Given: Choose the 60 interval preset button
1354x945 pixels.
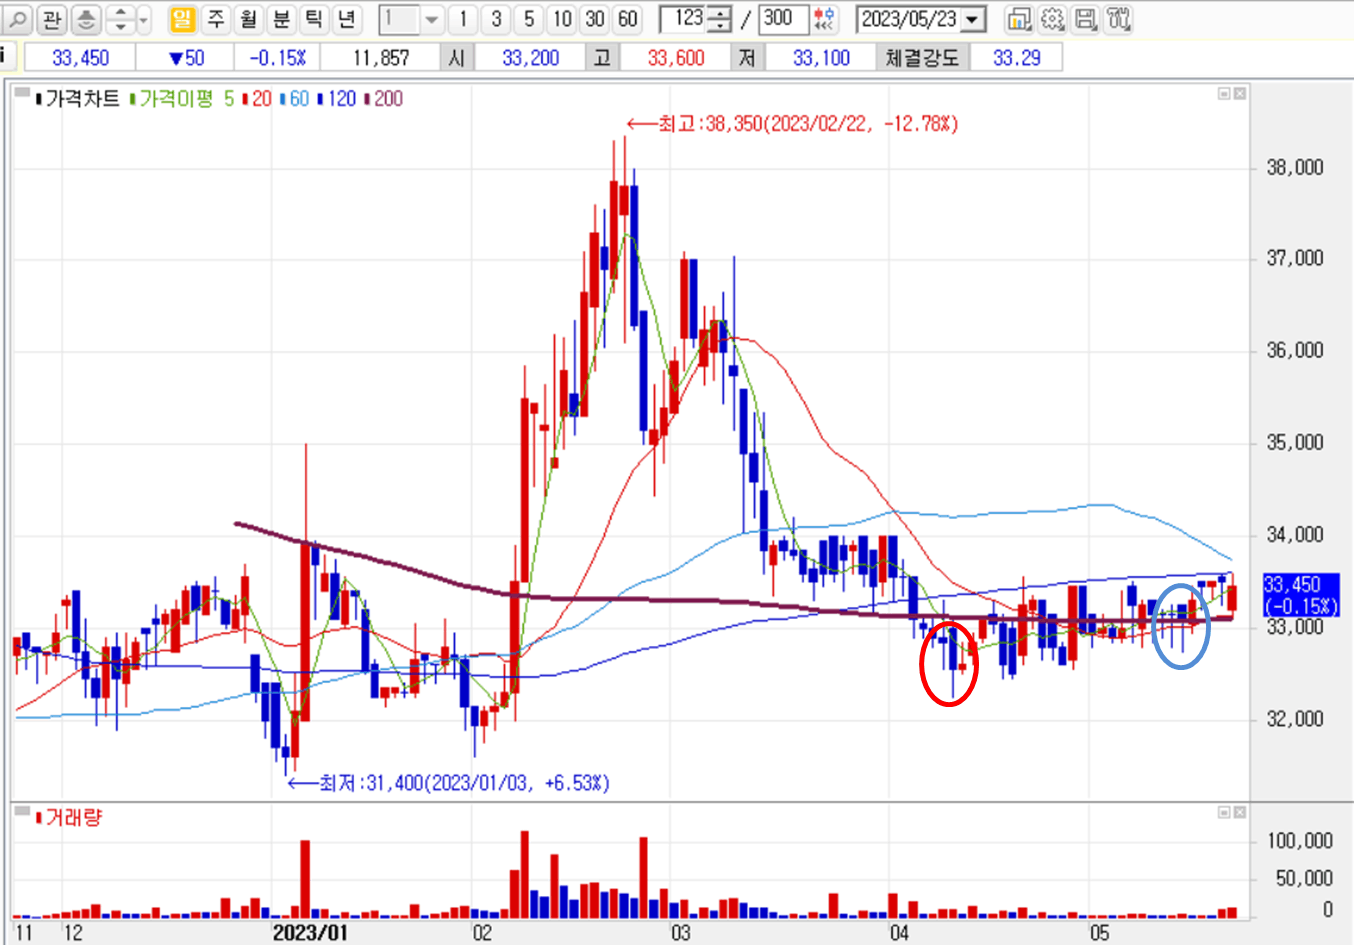Looking at the screenshot, I should pos(628,19).
